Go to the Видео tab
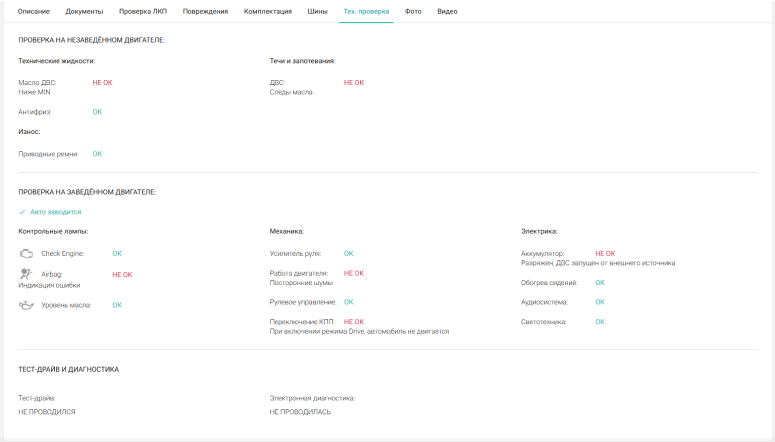775x442 pixels. click(x=447, y=11)
